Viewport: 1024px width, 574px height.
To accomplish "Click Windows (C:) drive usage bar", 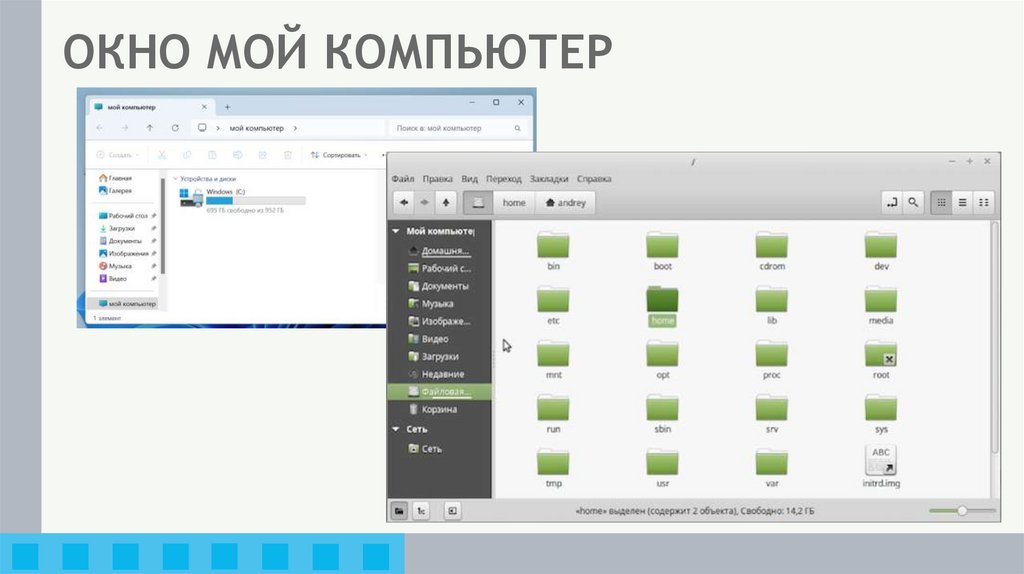I will 255,201.
